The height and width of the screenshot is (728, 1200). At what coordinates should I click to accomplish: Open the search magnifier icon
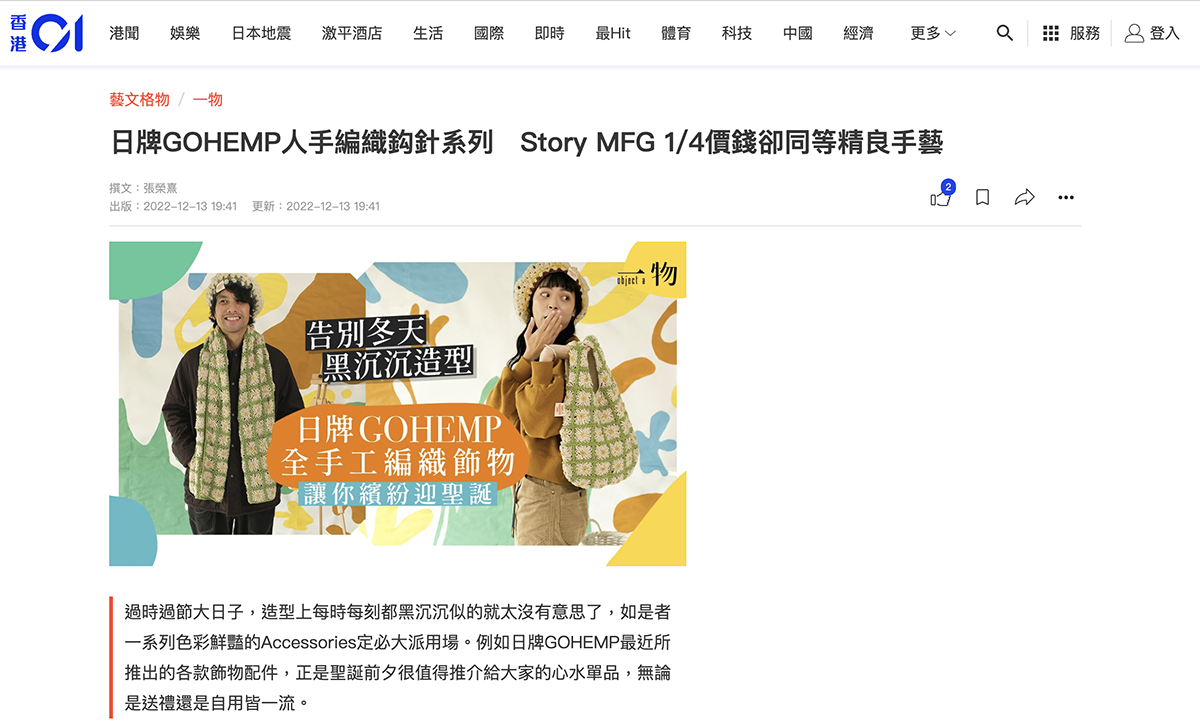coord(1005,33)
